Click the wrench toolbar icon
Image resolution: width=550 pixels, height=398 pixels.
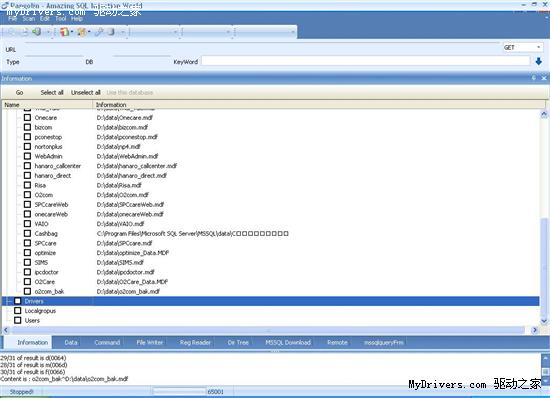99,32
